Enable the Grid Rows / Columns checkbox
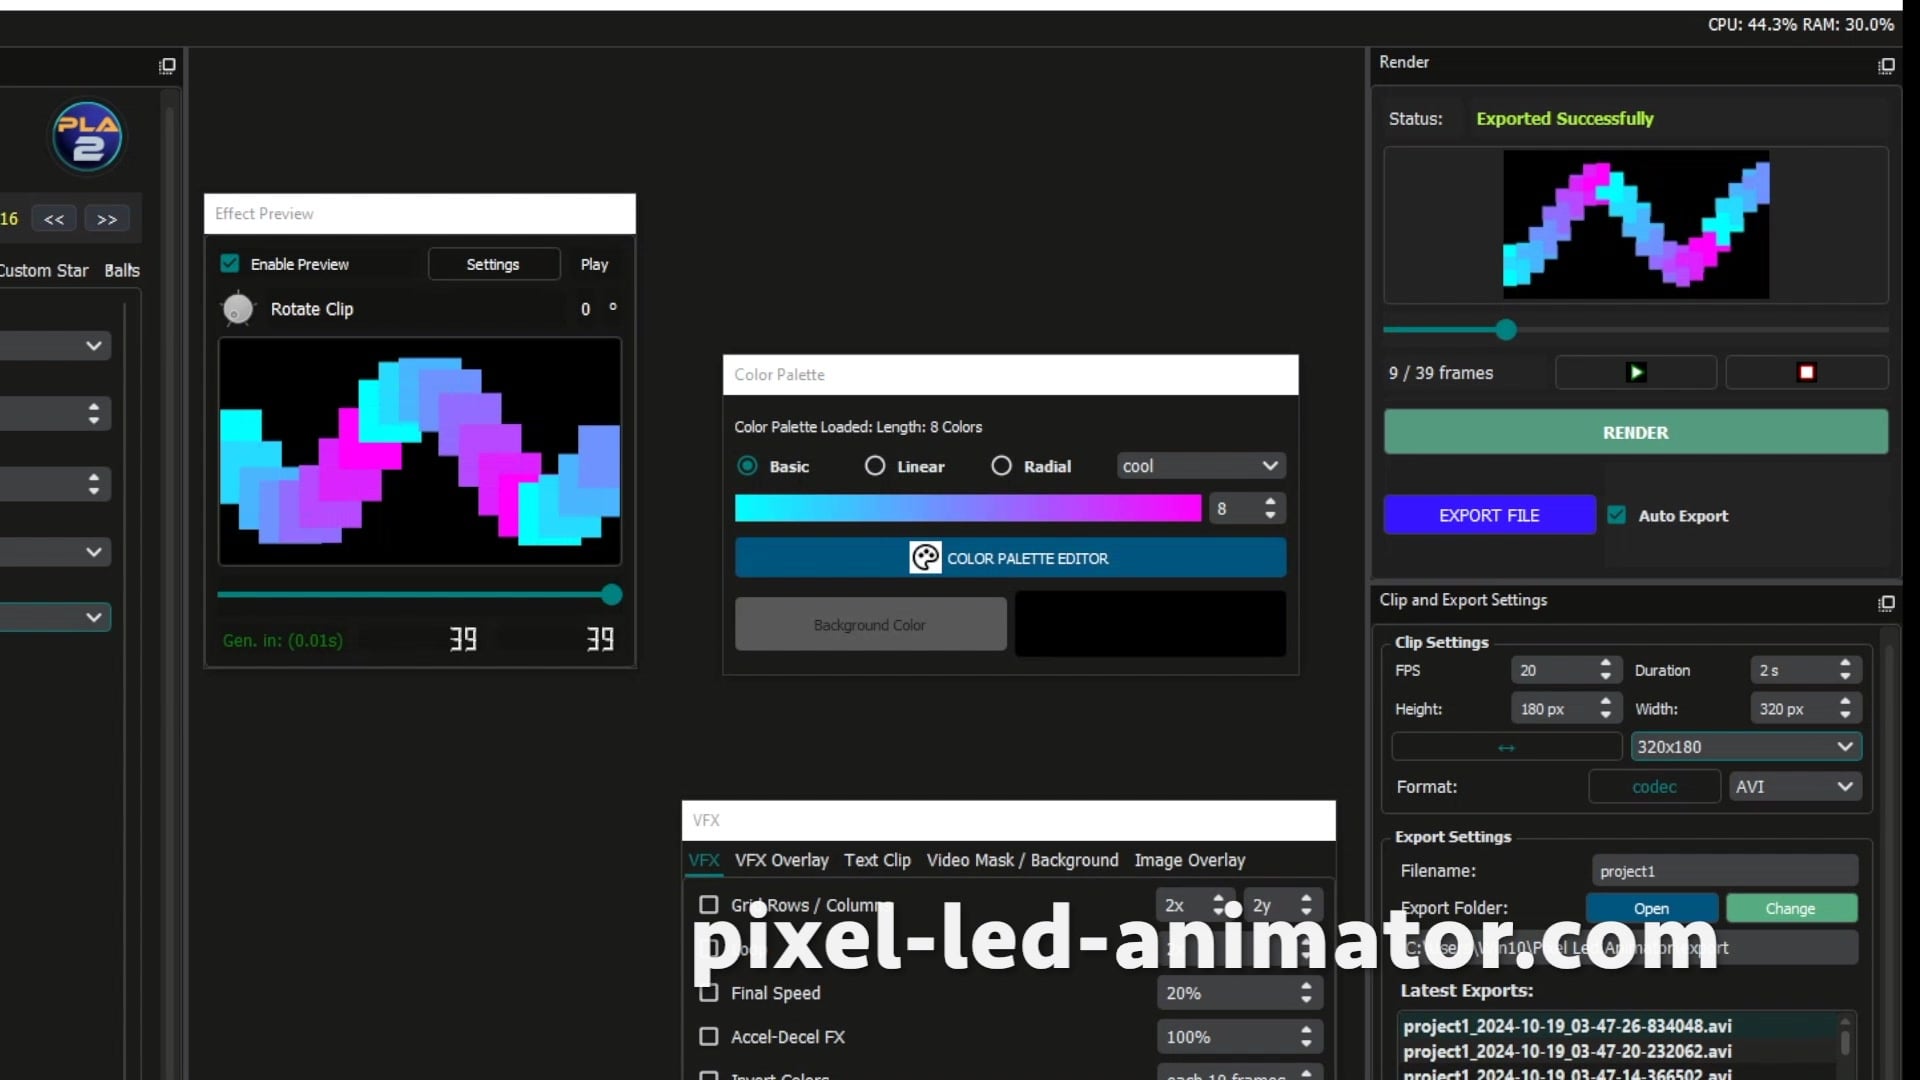The height and width of the screenshot is (1080, 1920). click(709, 905)
